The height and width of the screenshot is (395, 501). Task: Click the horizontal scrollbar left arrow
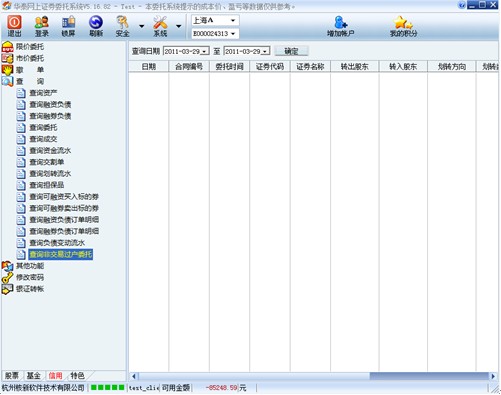click(134, 376)
